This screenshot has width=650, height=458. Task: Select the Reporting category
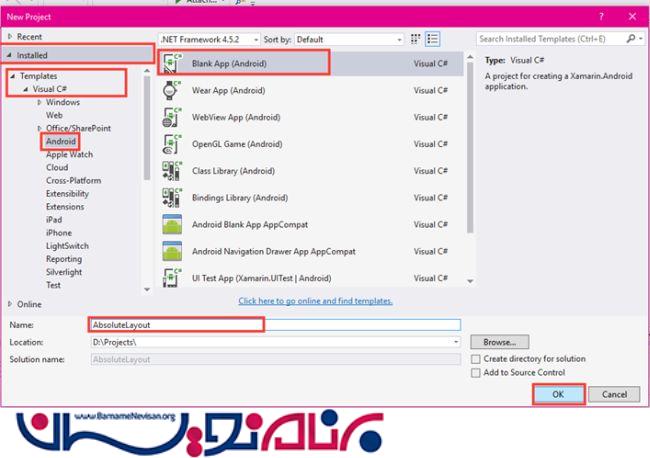64,259
